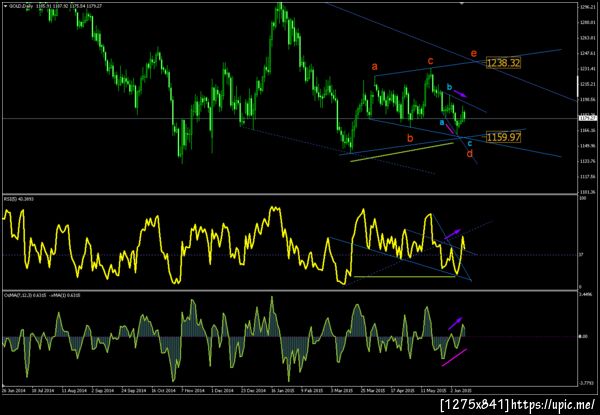This screenshot has height=415, width=600.
Task: Click the 17 Apr 2015 date label
Action: point(403,391)
